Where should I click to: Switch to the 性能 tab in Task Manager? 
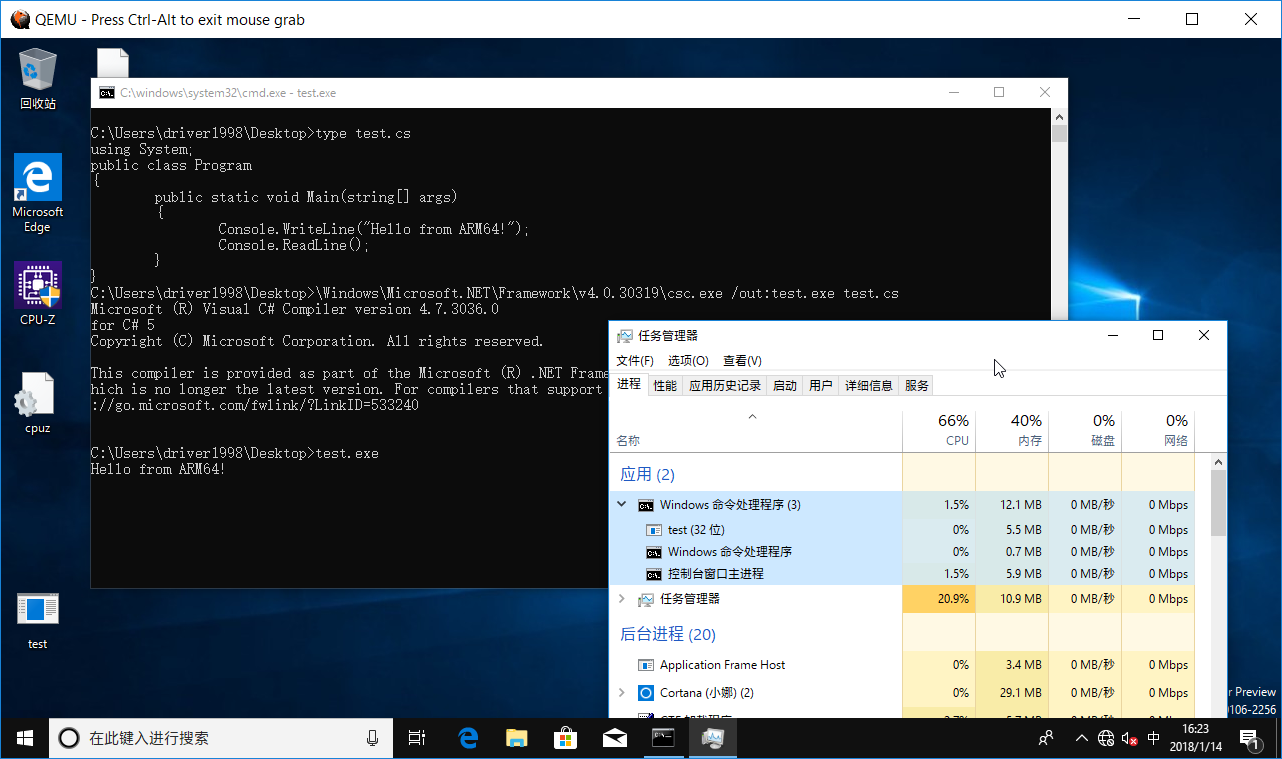664,384
